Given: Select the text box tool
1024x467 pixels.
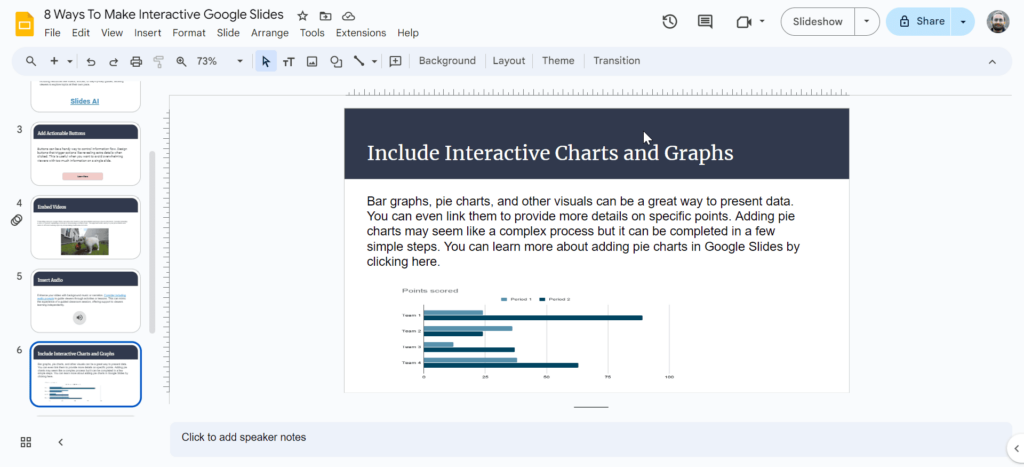Looking at the screenshot, I should tap(289, 61).
